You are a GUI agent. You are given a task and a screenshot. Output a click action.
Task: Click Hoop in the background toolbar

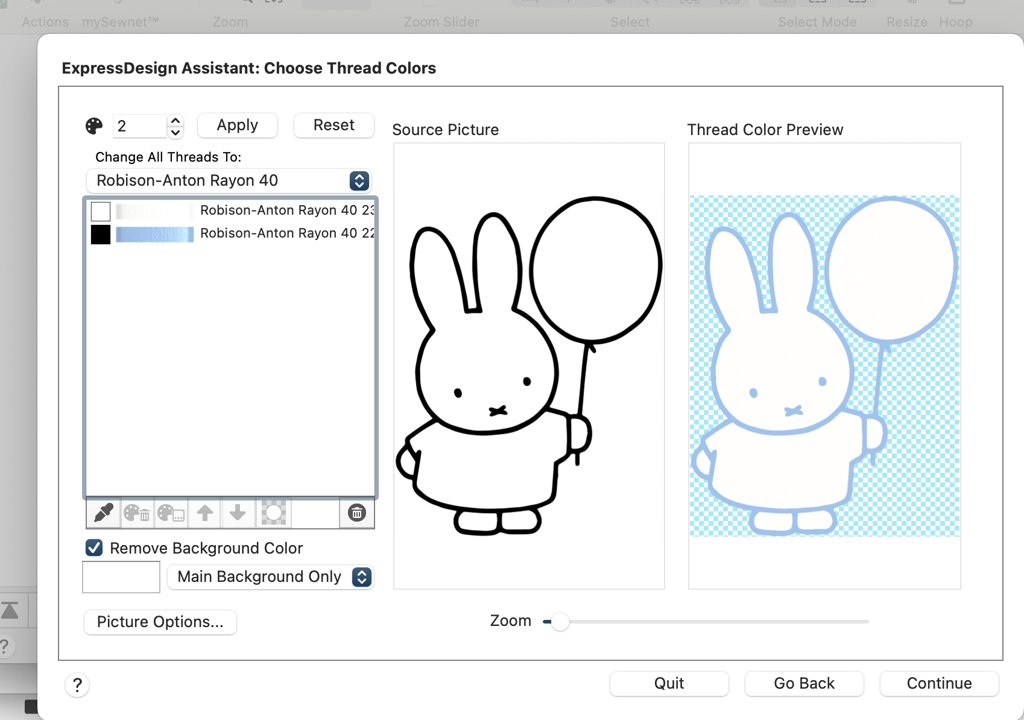click(x=955, y=22)
